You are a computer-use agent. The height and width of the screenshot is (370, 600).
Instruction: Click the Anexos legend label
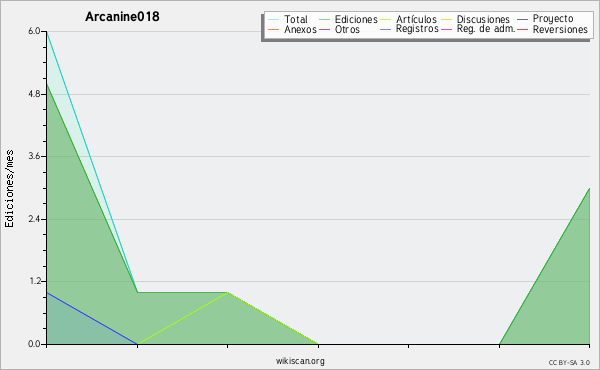tap(300, 29)
